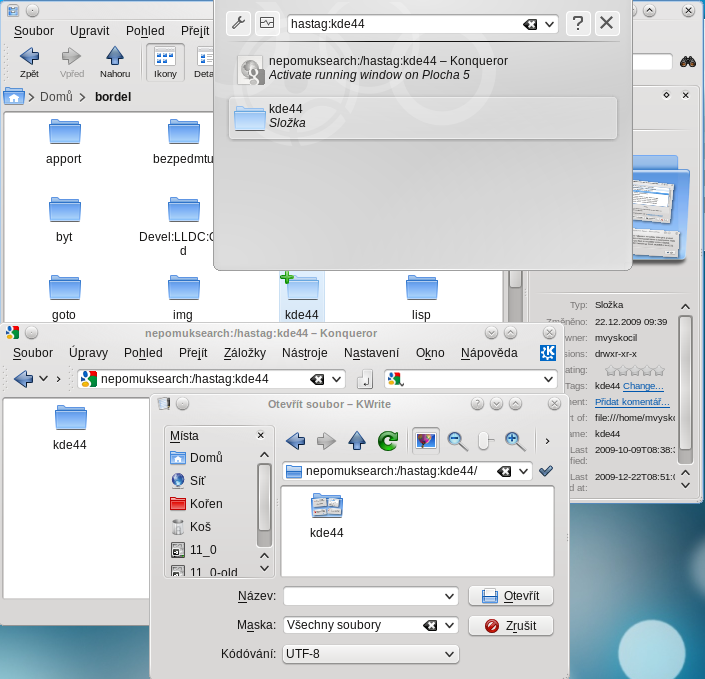Open Nastavení menu in Konqueror

(371, 353)
